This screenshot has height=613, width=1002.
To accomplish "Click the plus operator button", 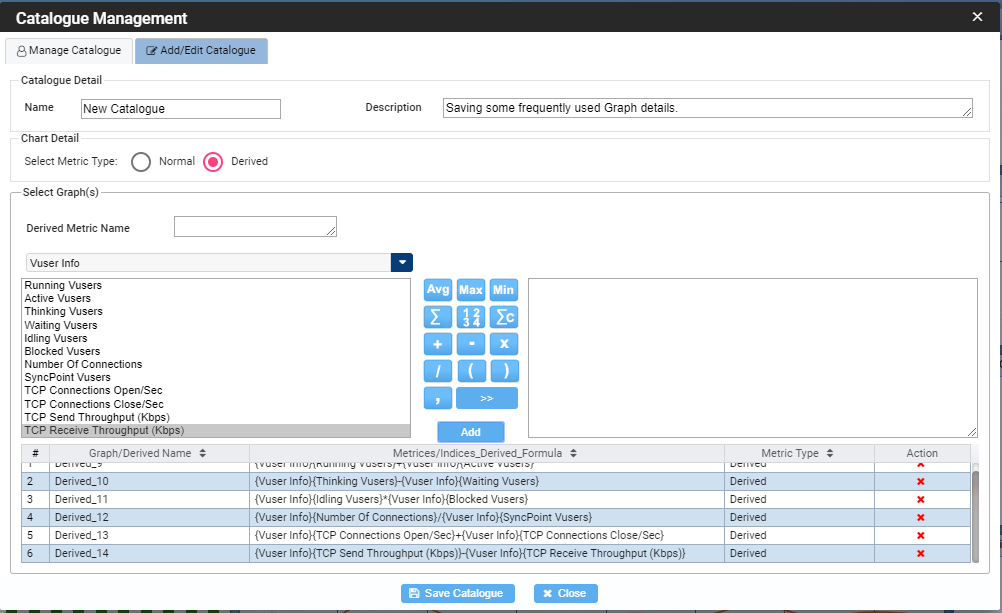I will click(x=438, y=344).
